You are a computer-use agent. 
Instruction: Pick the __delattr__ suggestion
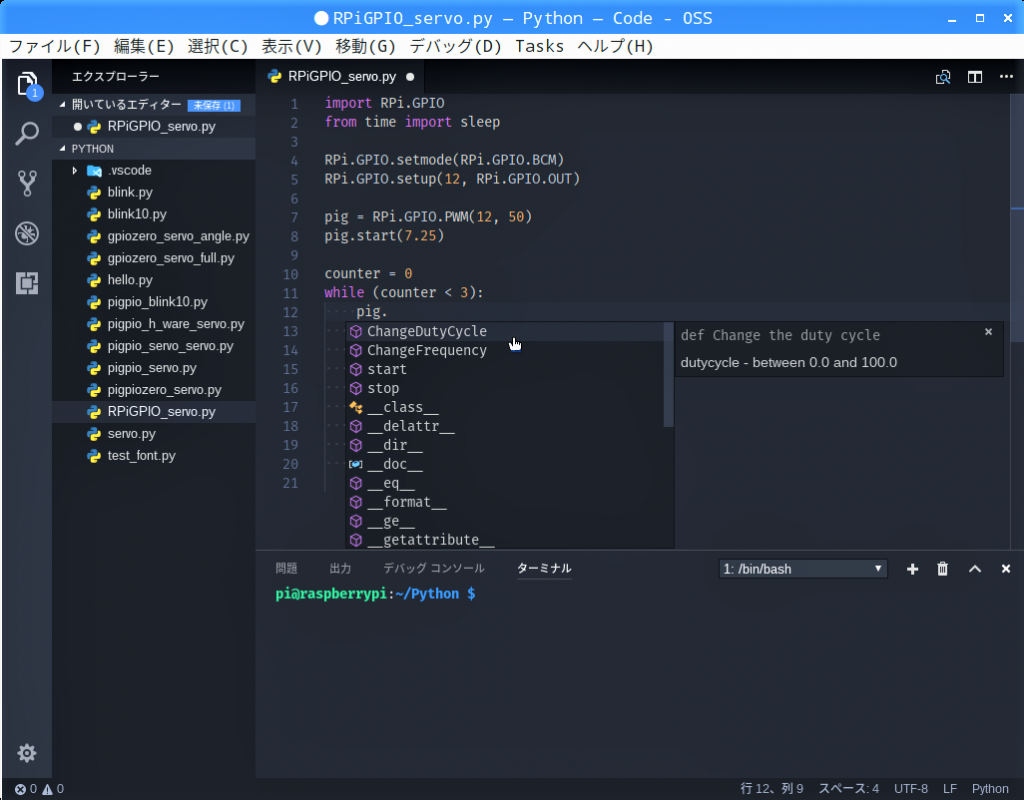pos(504,426)
